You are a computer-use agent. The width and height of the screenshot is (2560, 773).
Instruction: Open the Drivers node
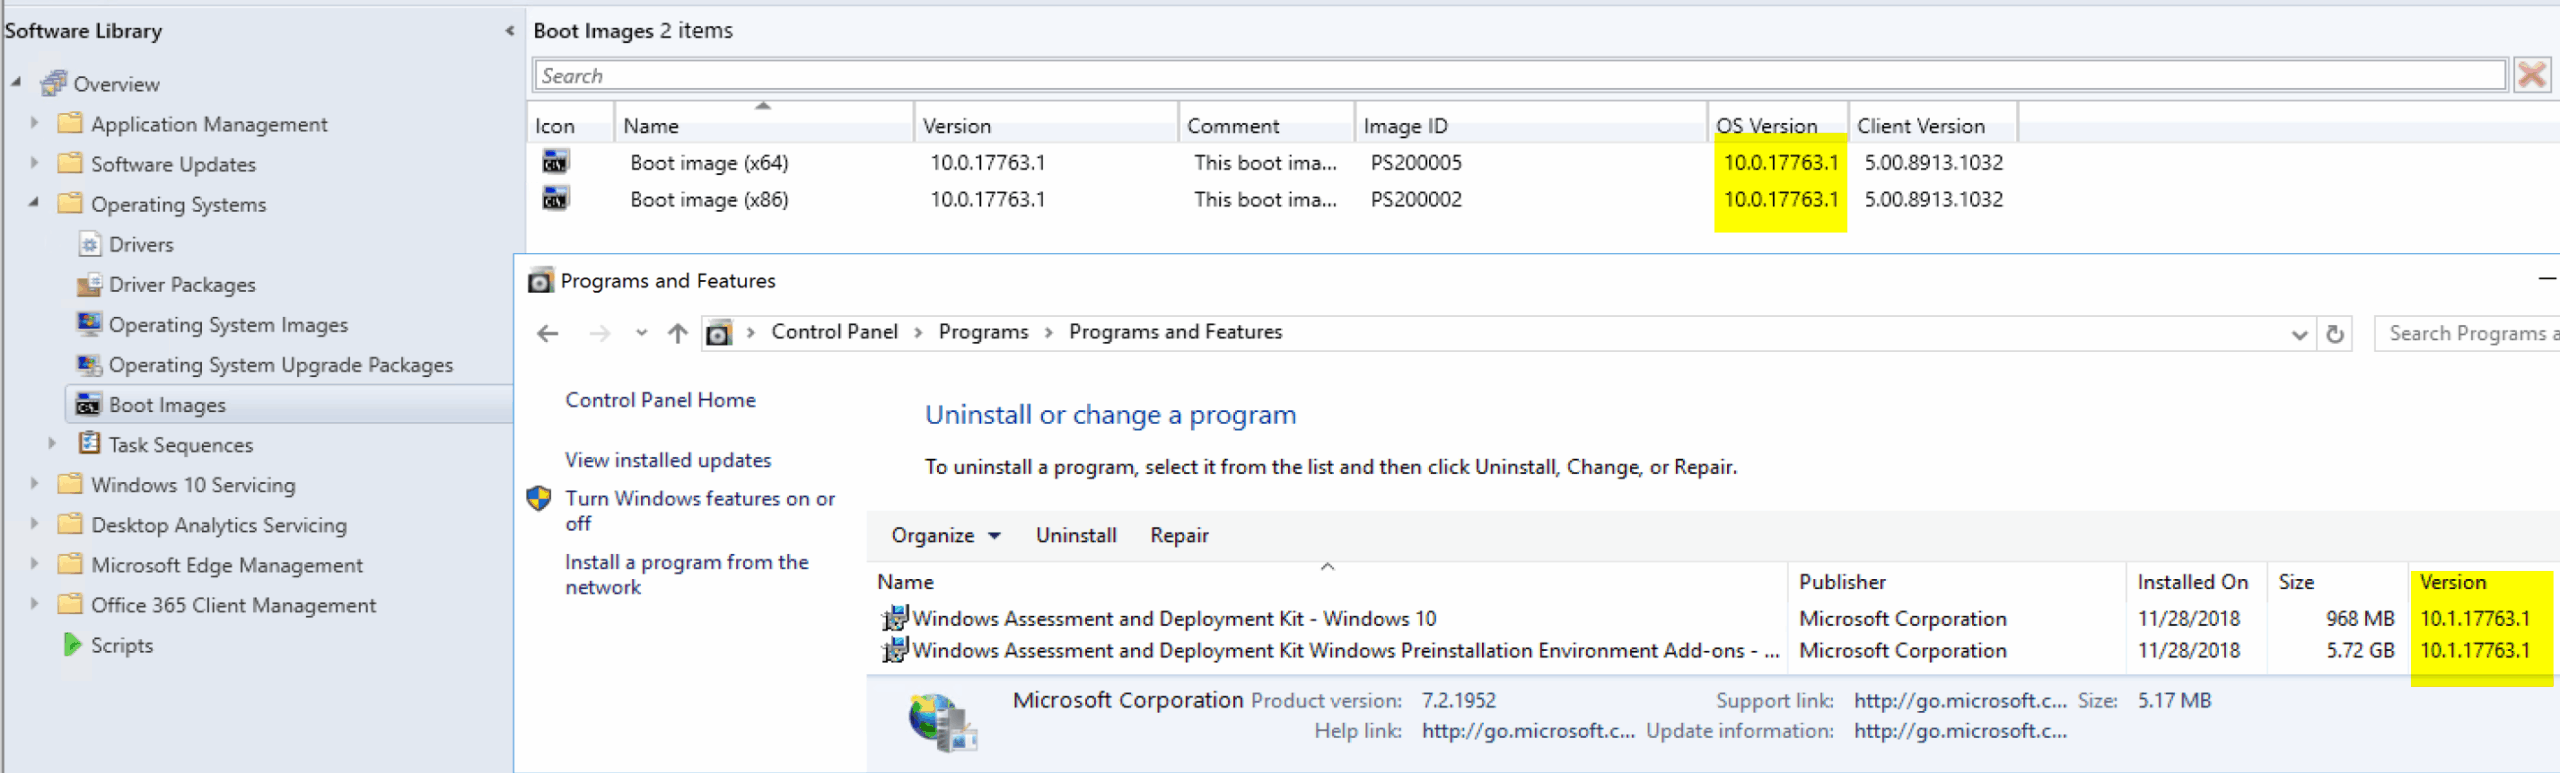(x=141, y=245)
